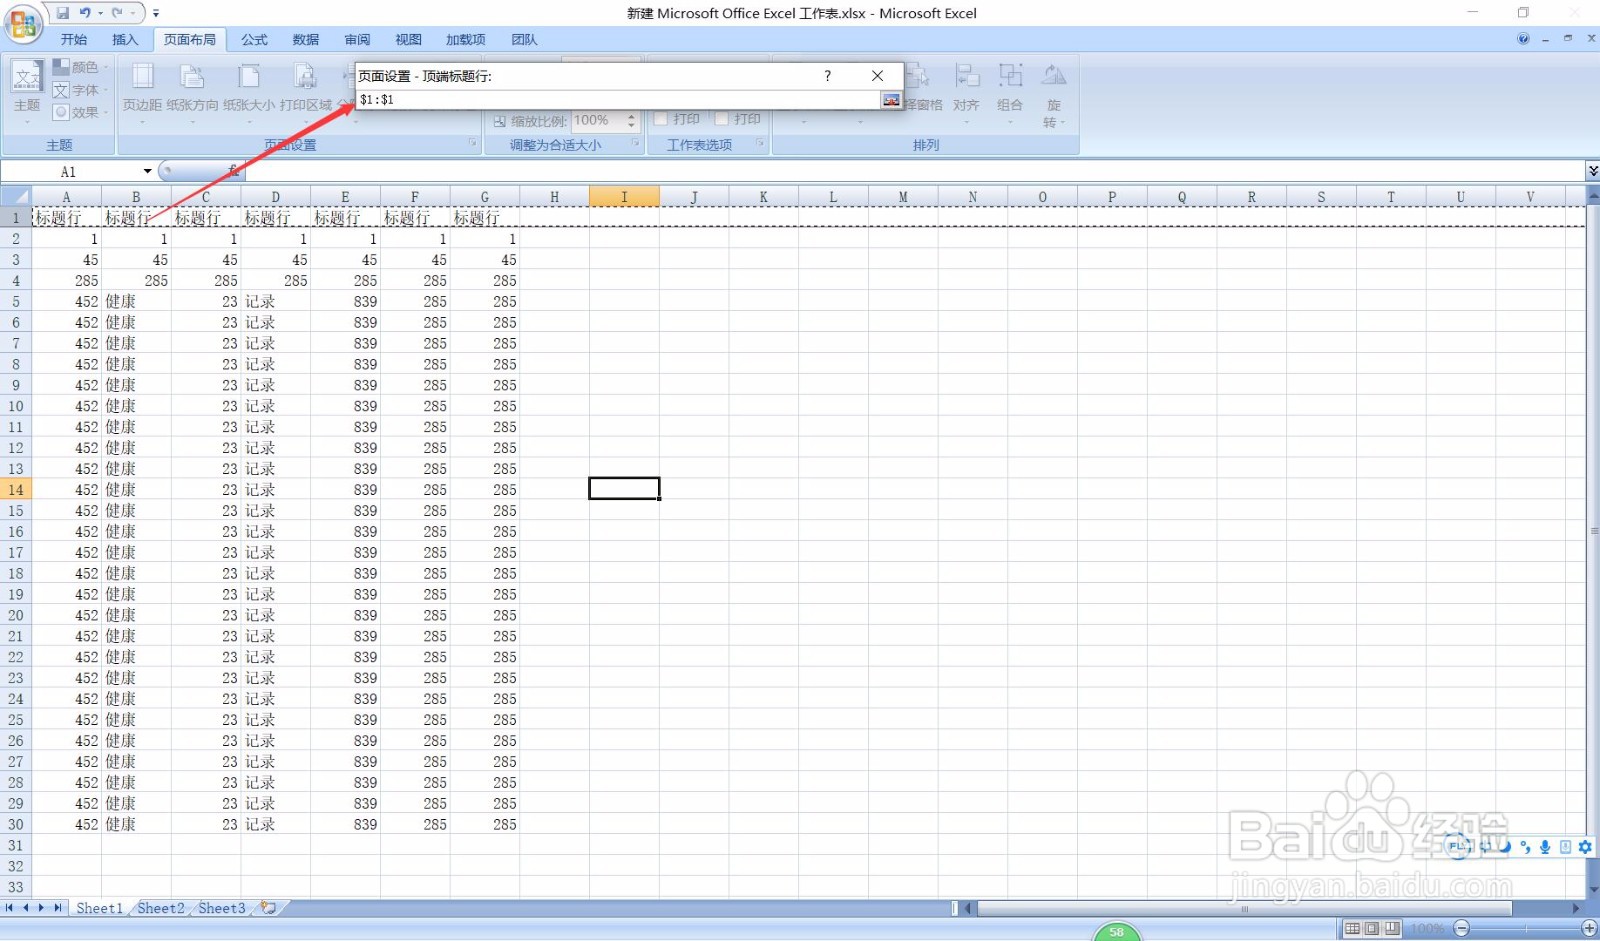This screenshot has height=941, width=1600.
Task: Switch to the 开始 ribbon tab
Action: tap(74, 40)
